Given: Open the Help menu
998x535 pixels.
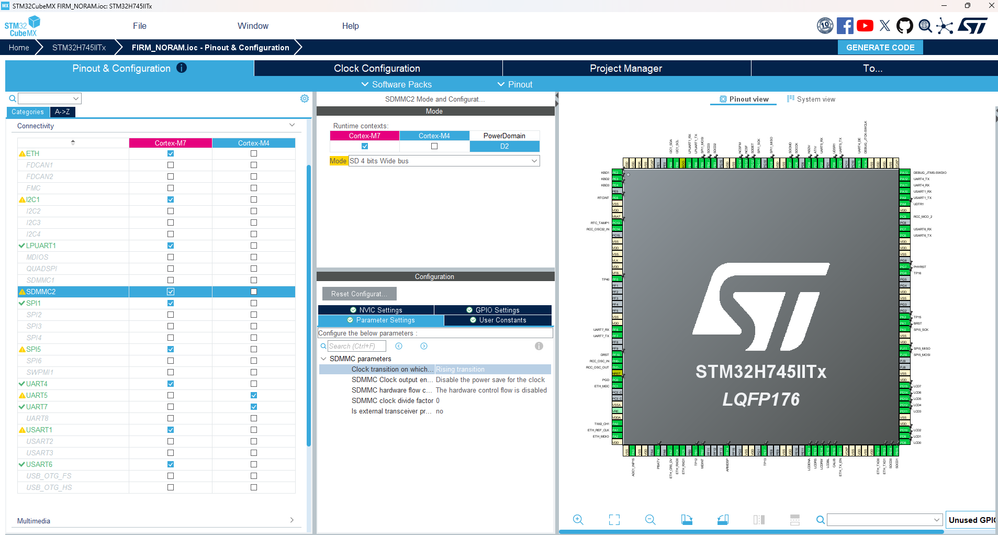Looking at the screenshot, I should point(351,26).
